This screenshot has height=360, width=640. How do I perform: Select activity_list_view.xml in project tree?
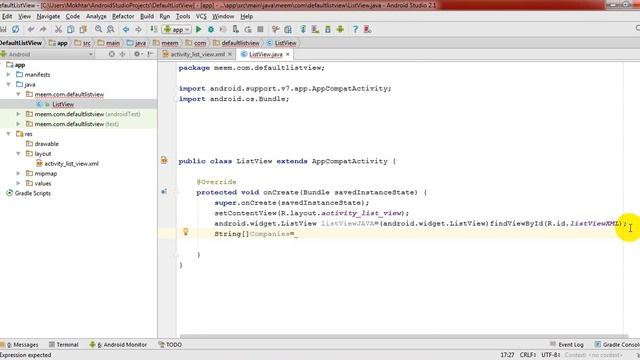click(71, 163)
